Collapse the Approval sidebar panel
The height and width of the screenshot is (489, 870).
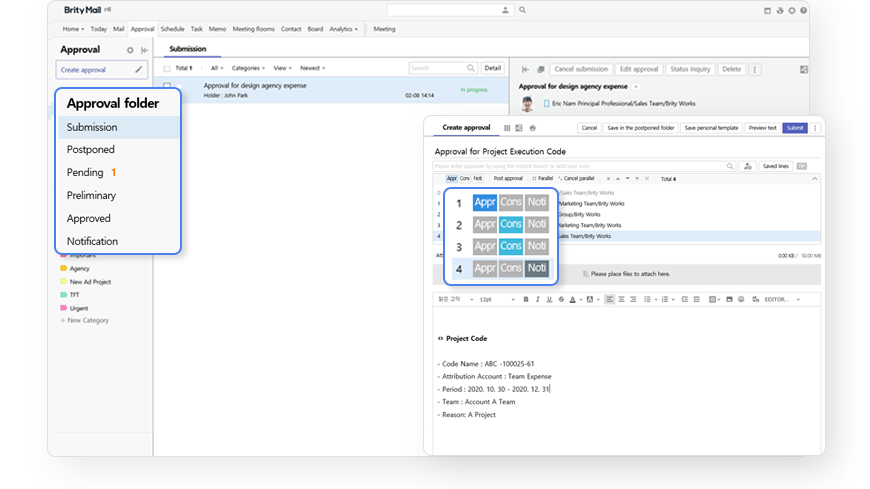coord(144,50)
